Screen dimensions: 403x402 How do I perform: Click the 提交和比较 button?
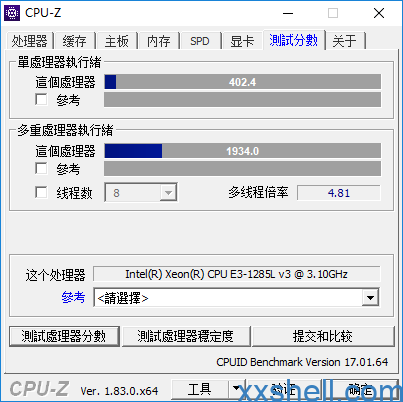point(323,336)
